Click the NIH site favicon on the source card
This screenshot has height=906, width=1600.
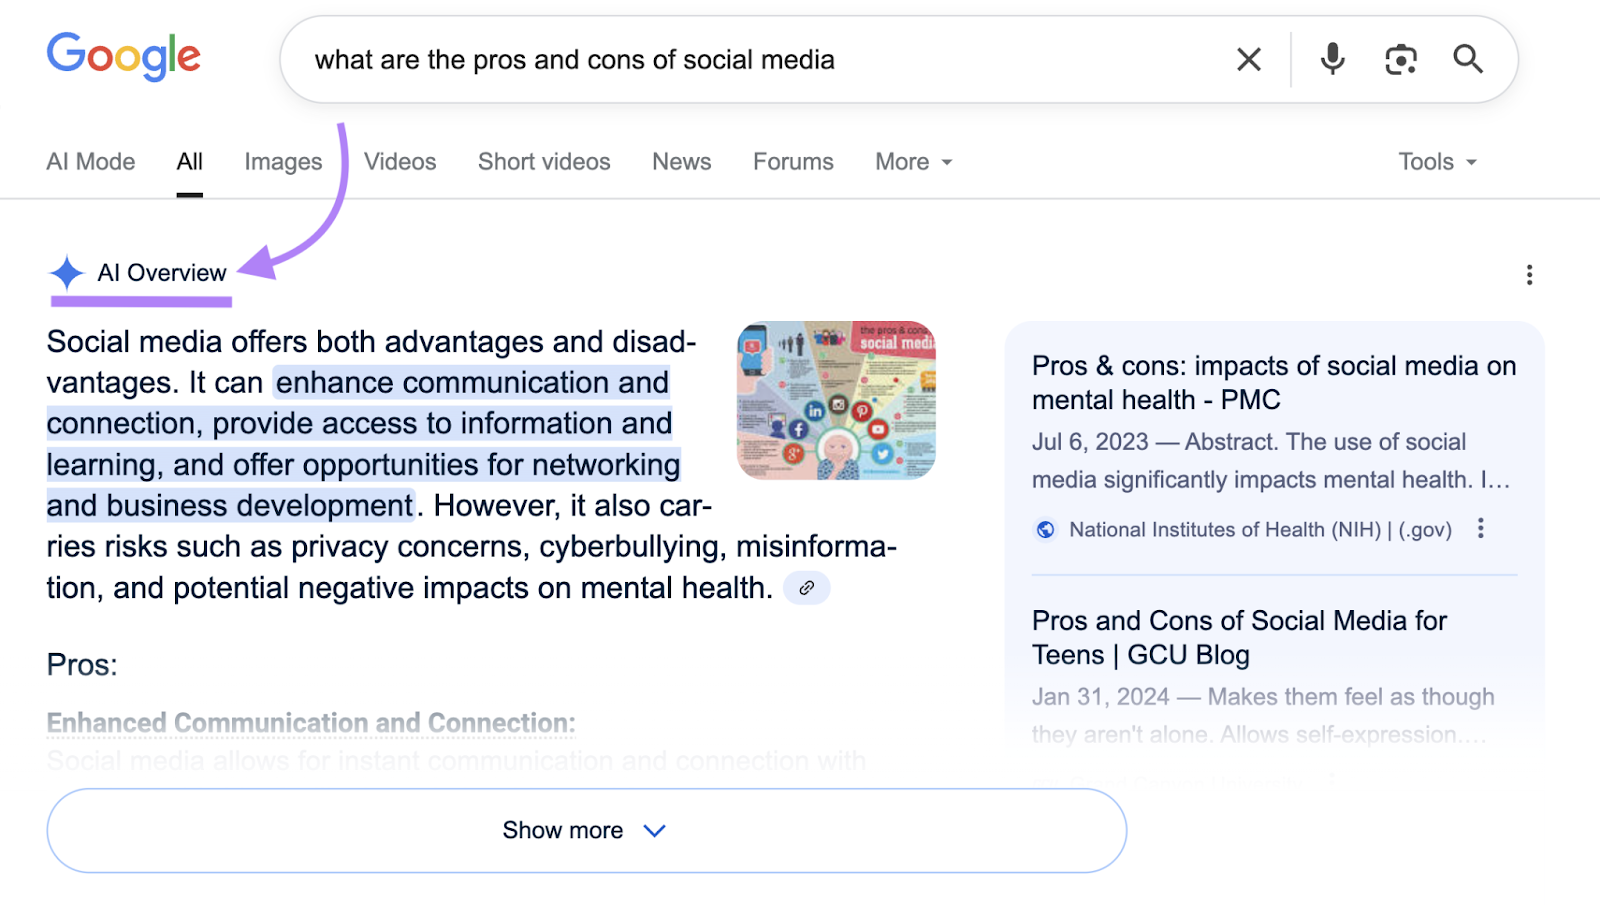(1044, 529)
